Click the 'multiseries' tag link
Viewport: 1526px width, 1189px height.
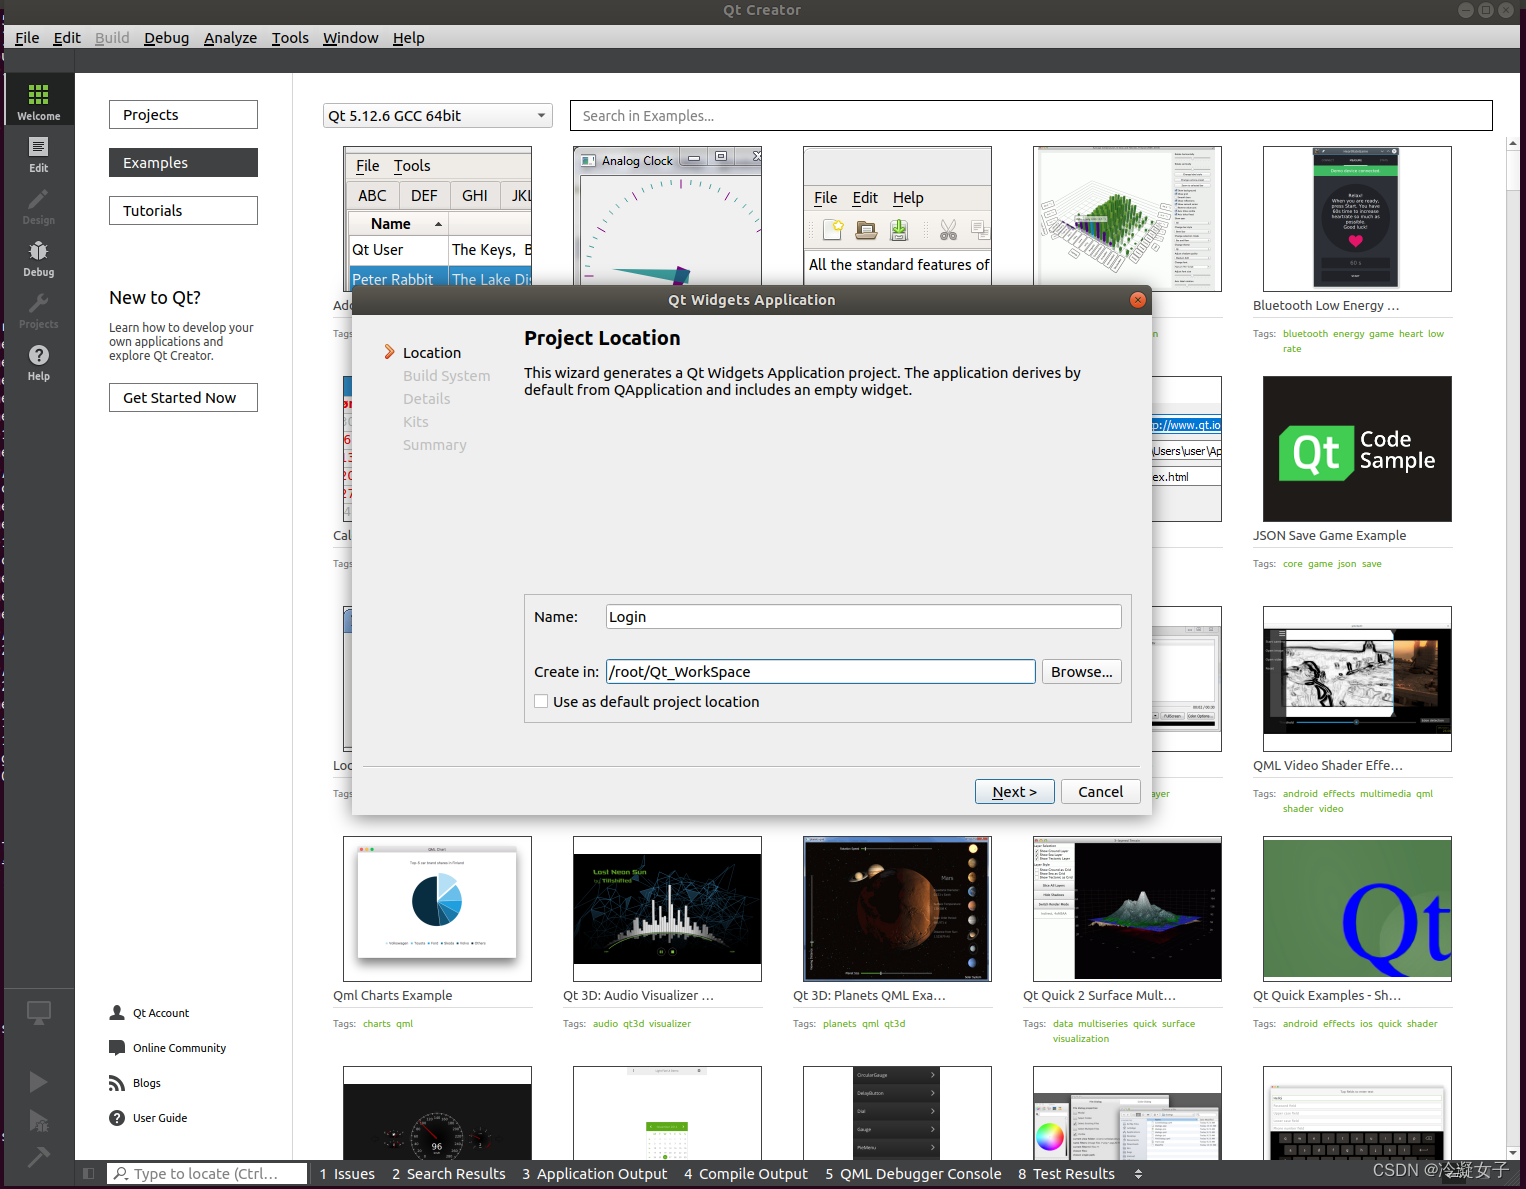click(1102, 1024)
